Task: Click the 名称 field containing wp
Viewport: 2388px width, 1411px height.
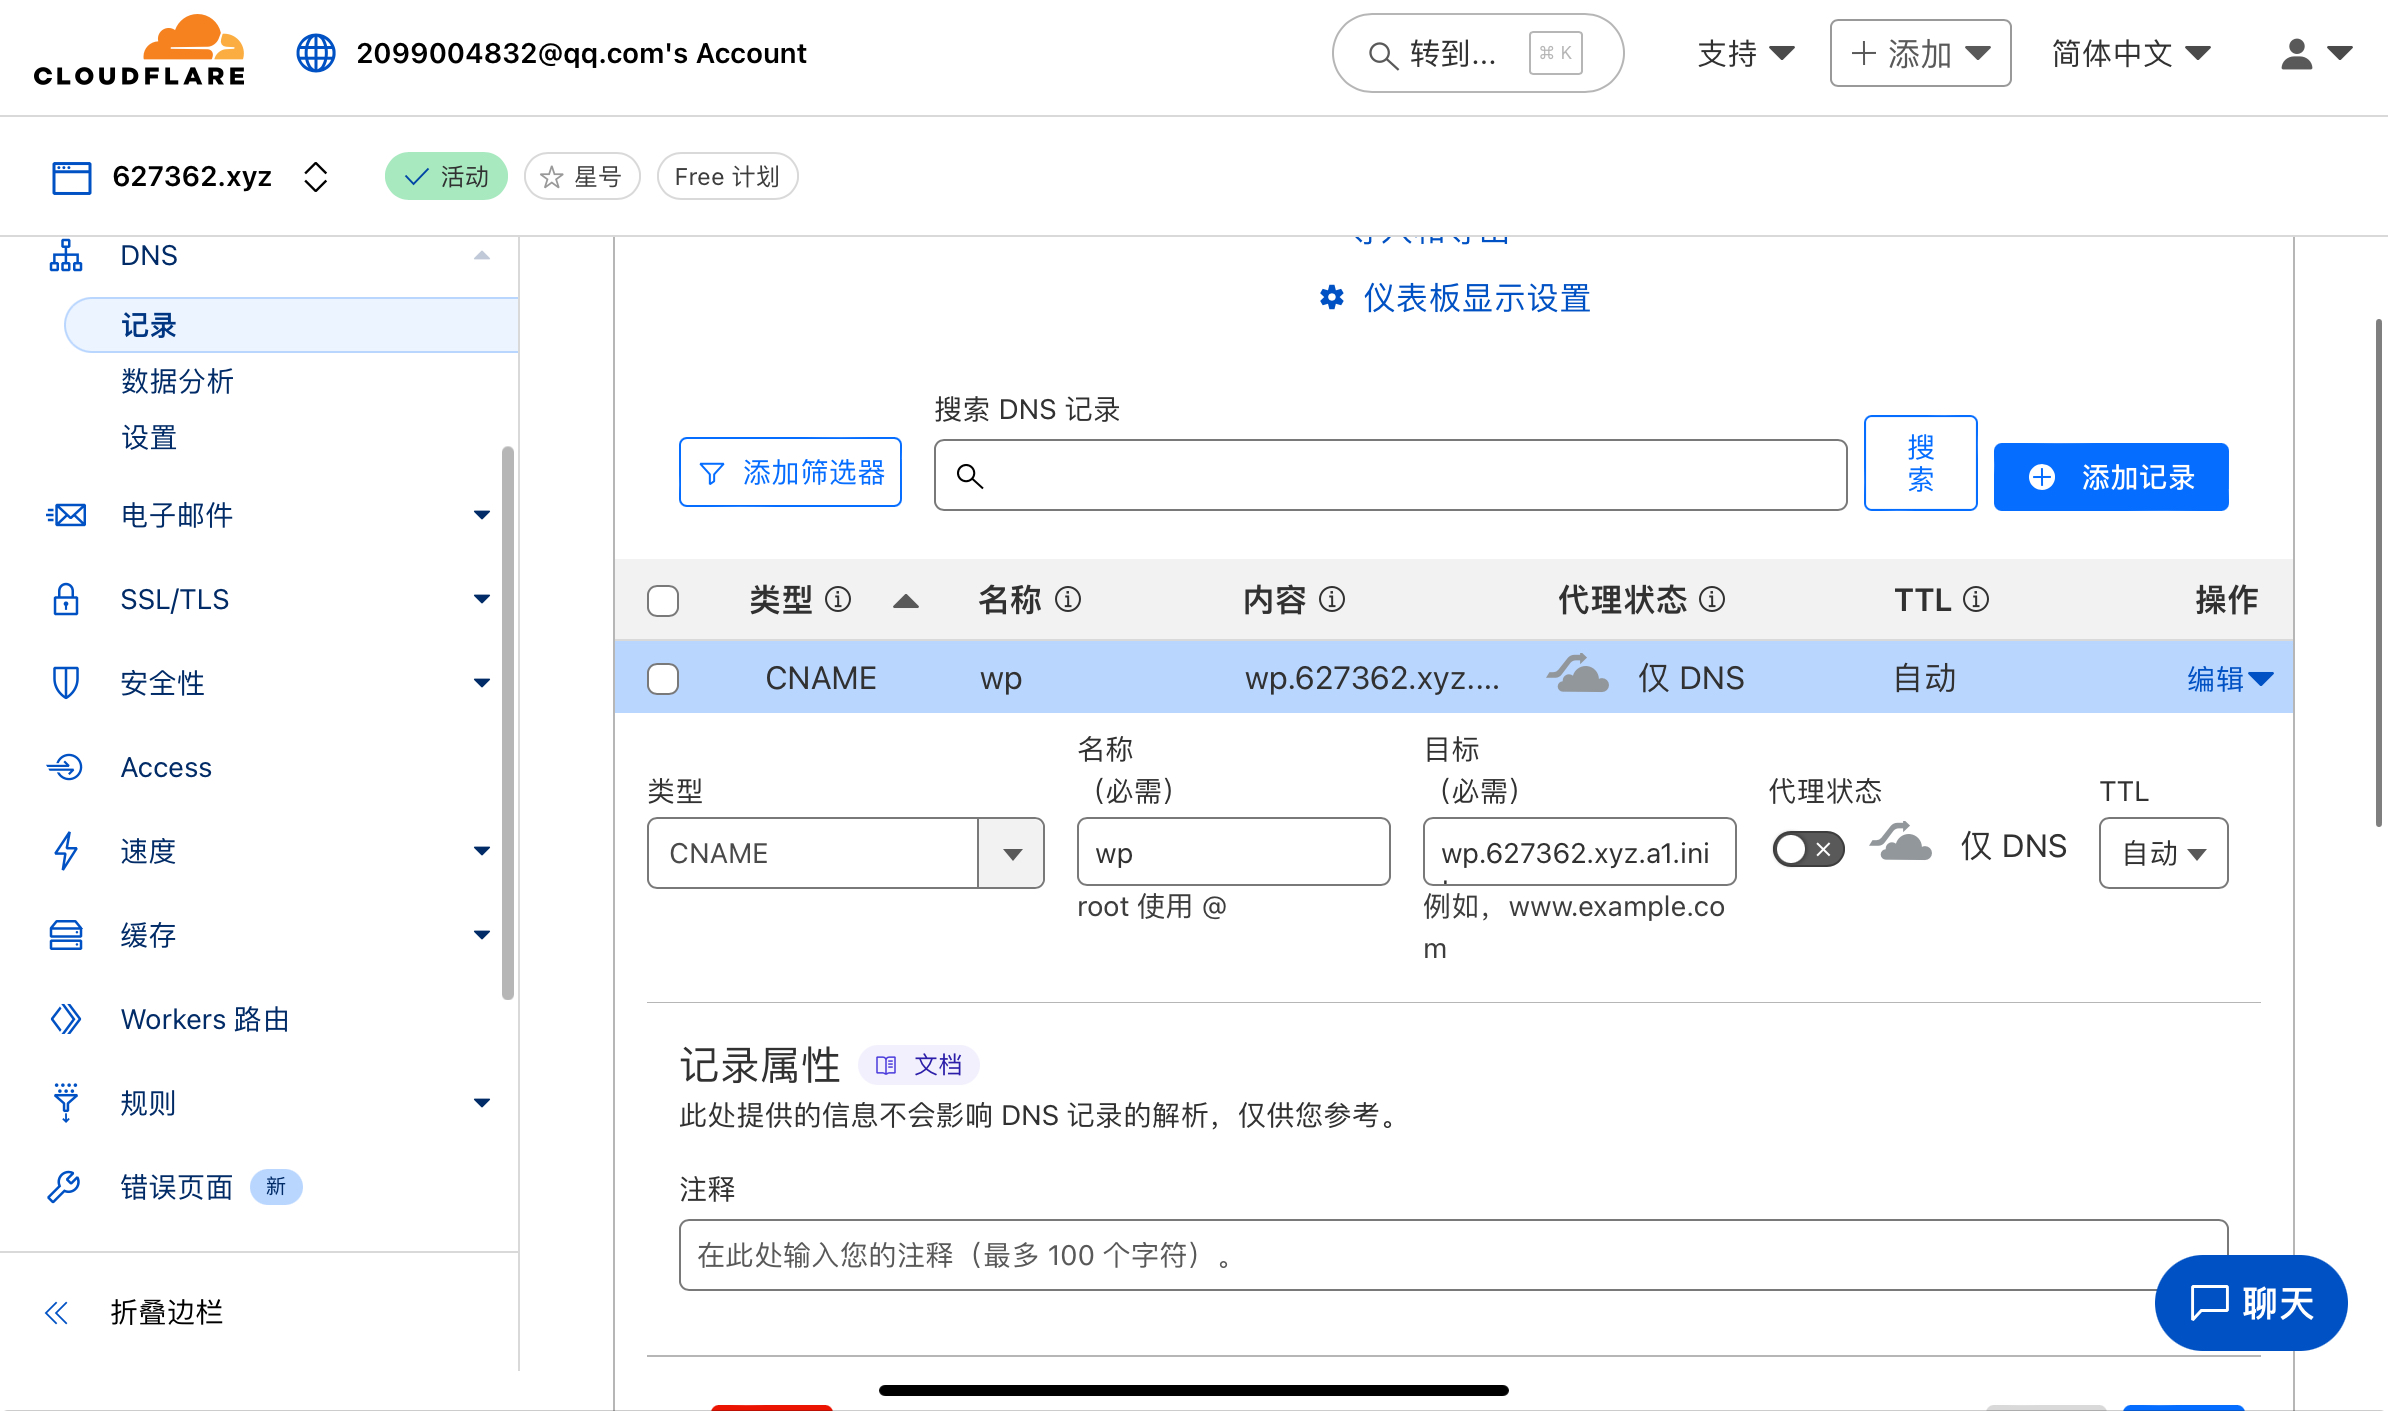Action: pos(1233,852)
